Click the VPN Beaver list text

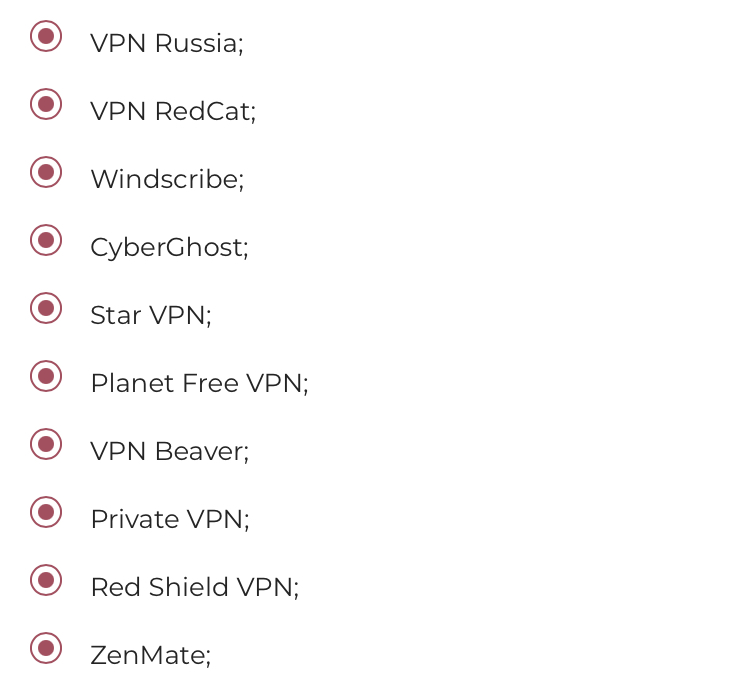[169, 452]
